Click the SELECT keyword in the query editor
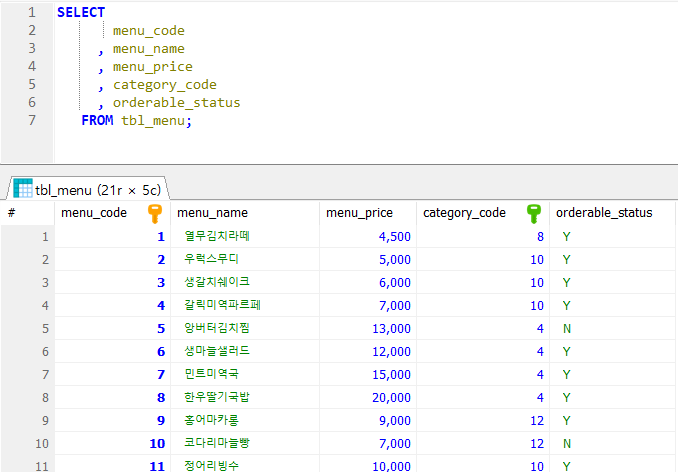Image resolution: width=678 pixels, height=472 pixels. pos(81,12)
